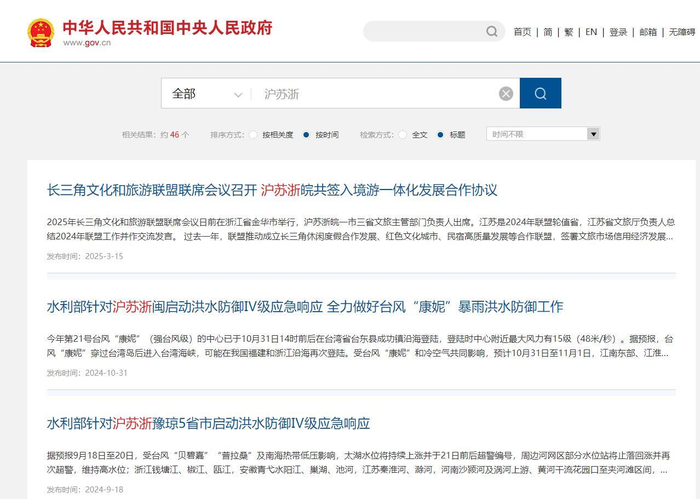Click the national emblem logo
The height and width of the screenshot is (499, 700).
41,33
